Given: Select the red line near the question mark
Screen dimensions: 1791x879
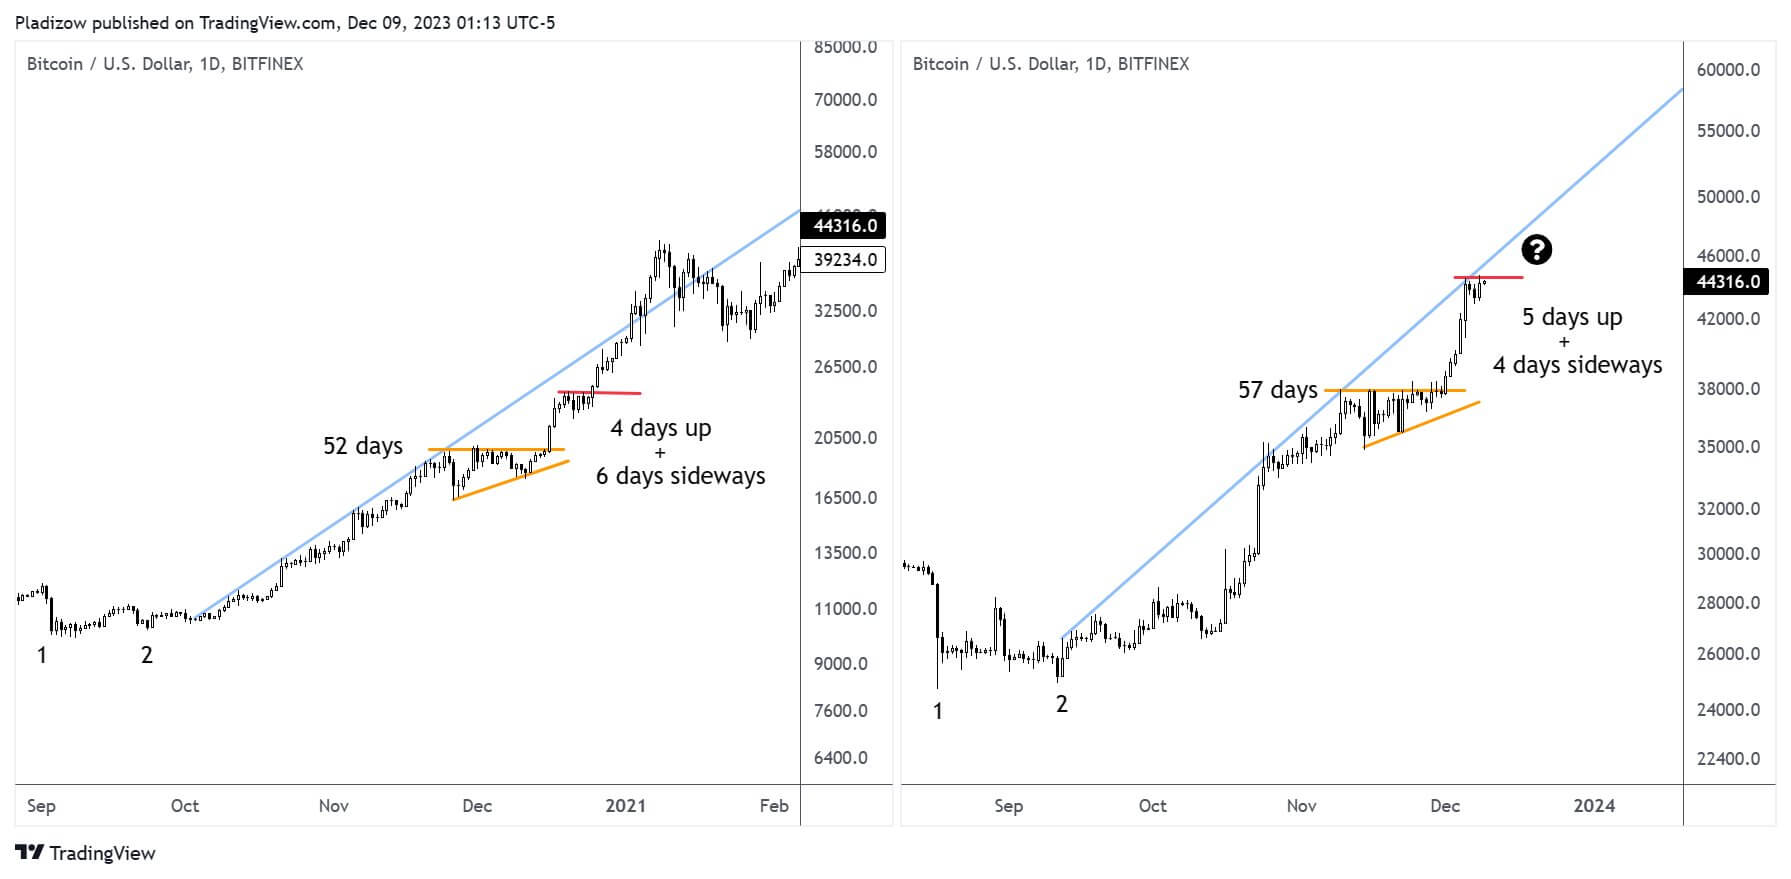Looking at the screenshot, I should click(x=1489, y=277).
